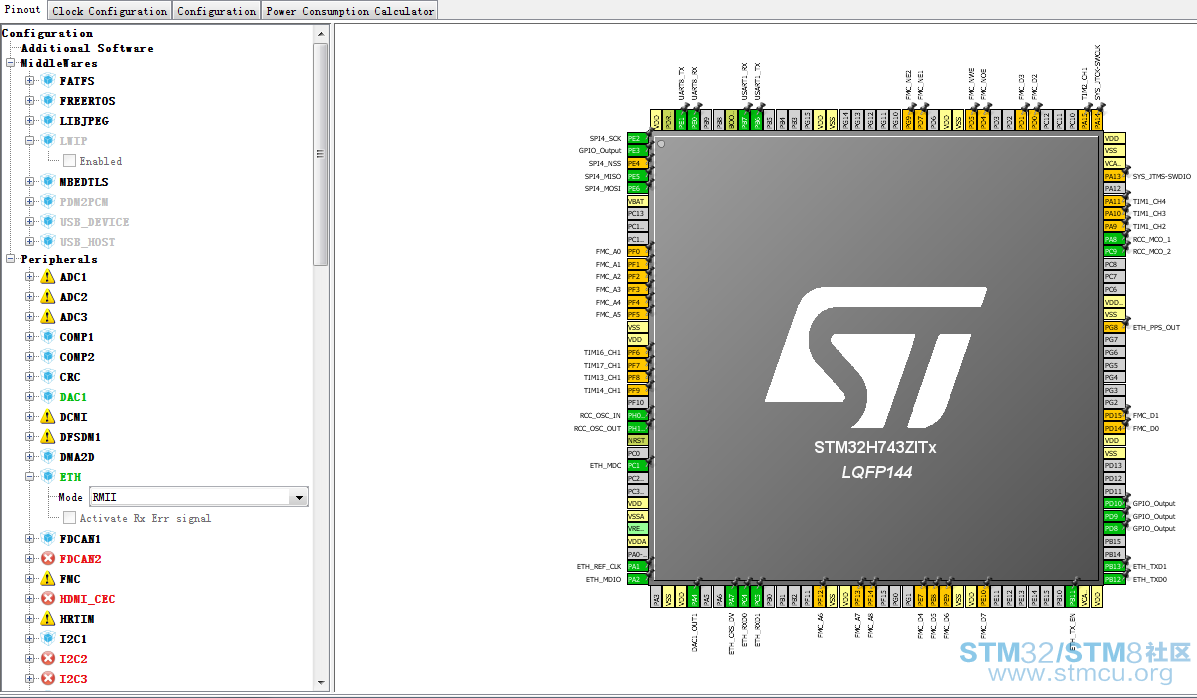Select the USB_HOST tree item
The width and height of the screenshot is (1197, 698).
(x=87, y=241)
